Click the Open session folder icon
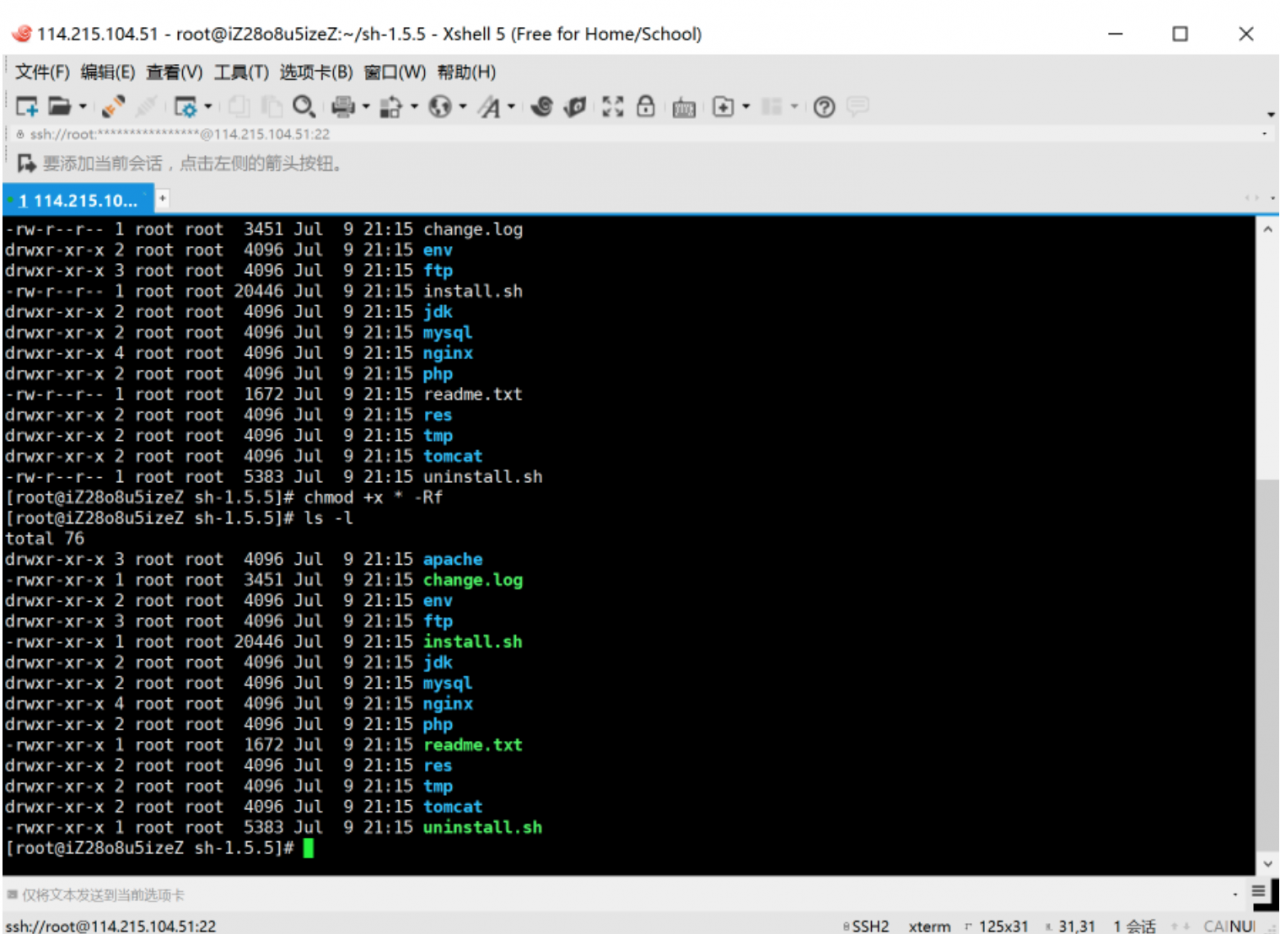 tap(60, 106)
